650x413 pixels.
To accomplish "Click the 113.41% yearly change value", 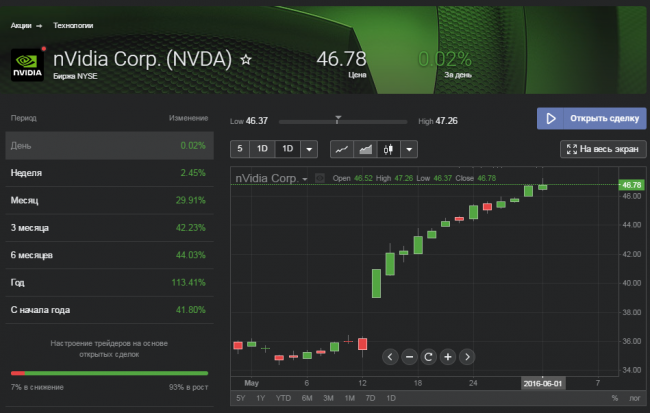I will tap(189, 283).
